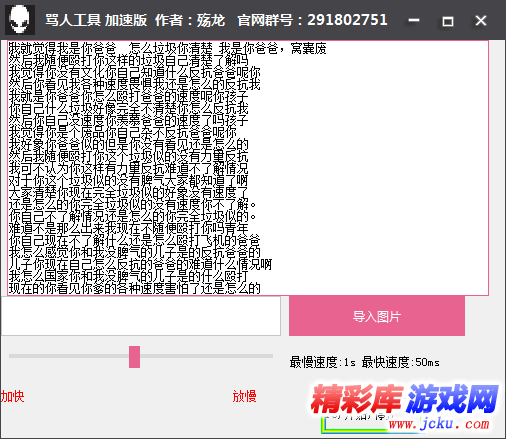Click the window title text 骂人工具 加速版
This screenshot has width=506, height=439.
point(96,20)
